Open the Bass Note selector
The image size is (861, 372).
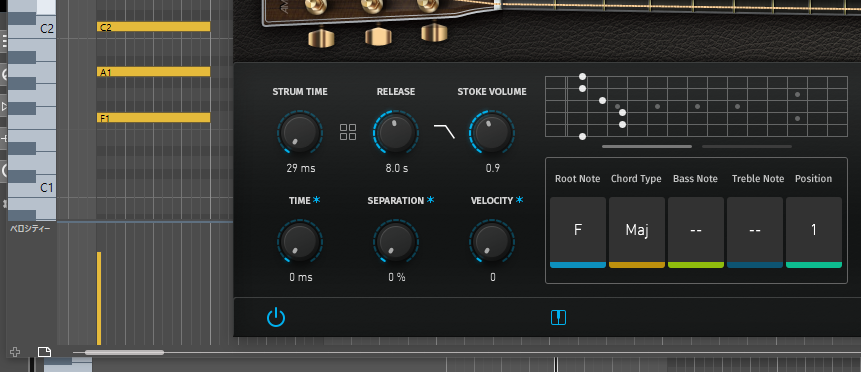click(696, 232)
